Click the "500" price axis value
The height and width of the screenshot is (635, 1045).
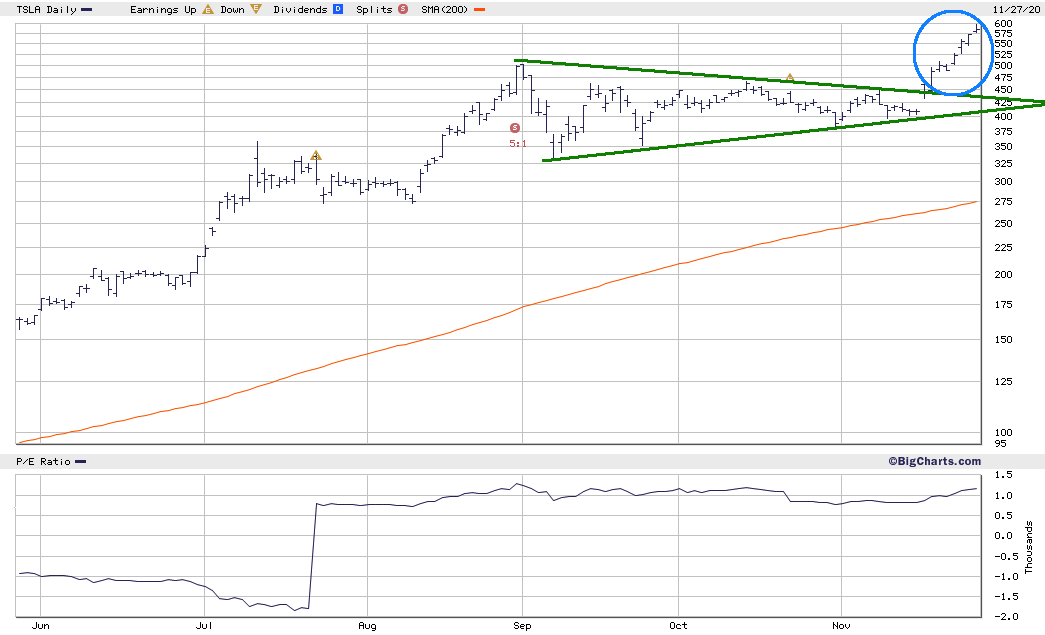click(1003, 65)
